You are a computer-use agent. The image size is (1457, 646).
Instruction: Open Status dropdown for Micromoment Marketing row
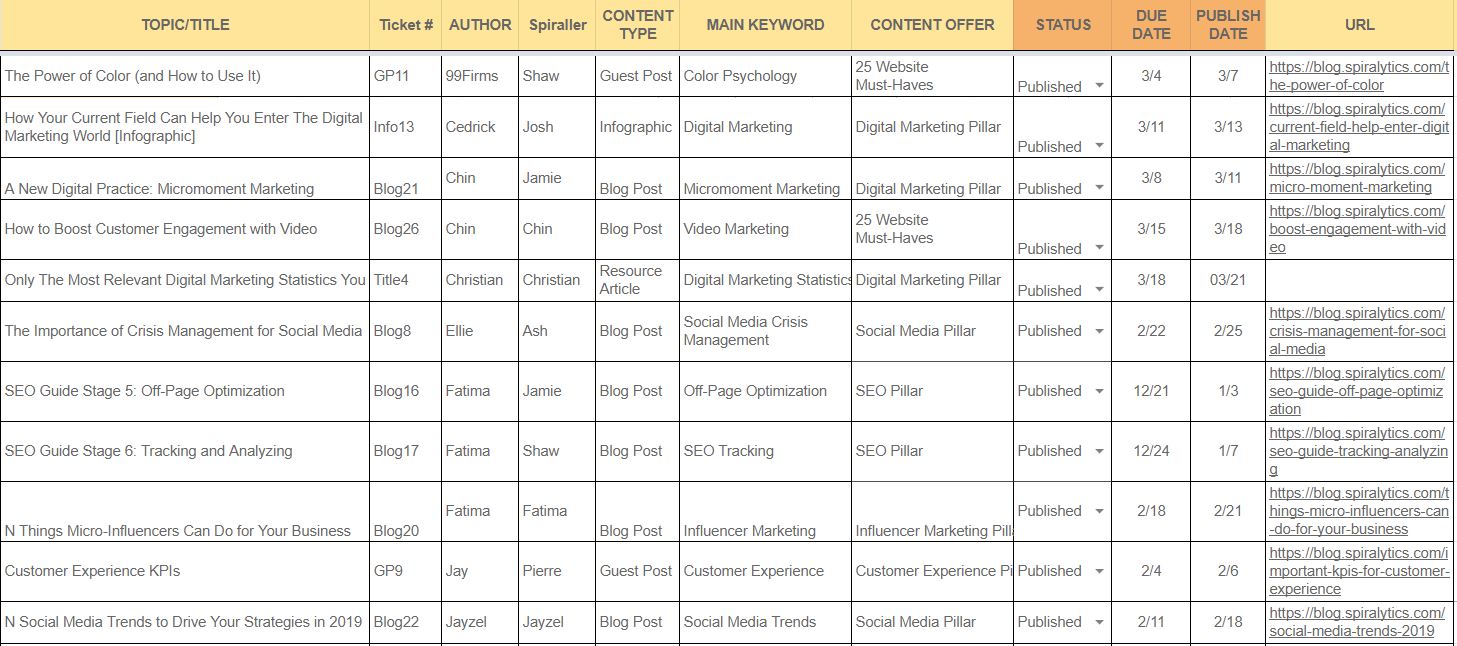click(x=1099, y=188)
